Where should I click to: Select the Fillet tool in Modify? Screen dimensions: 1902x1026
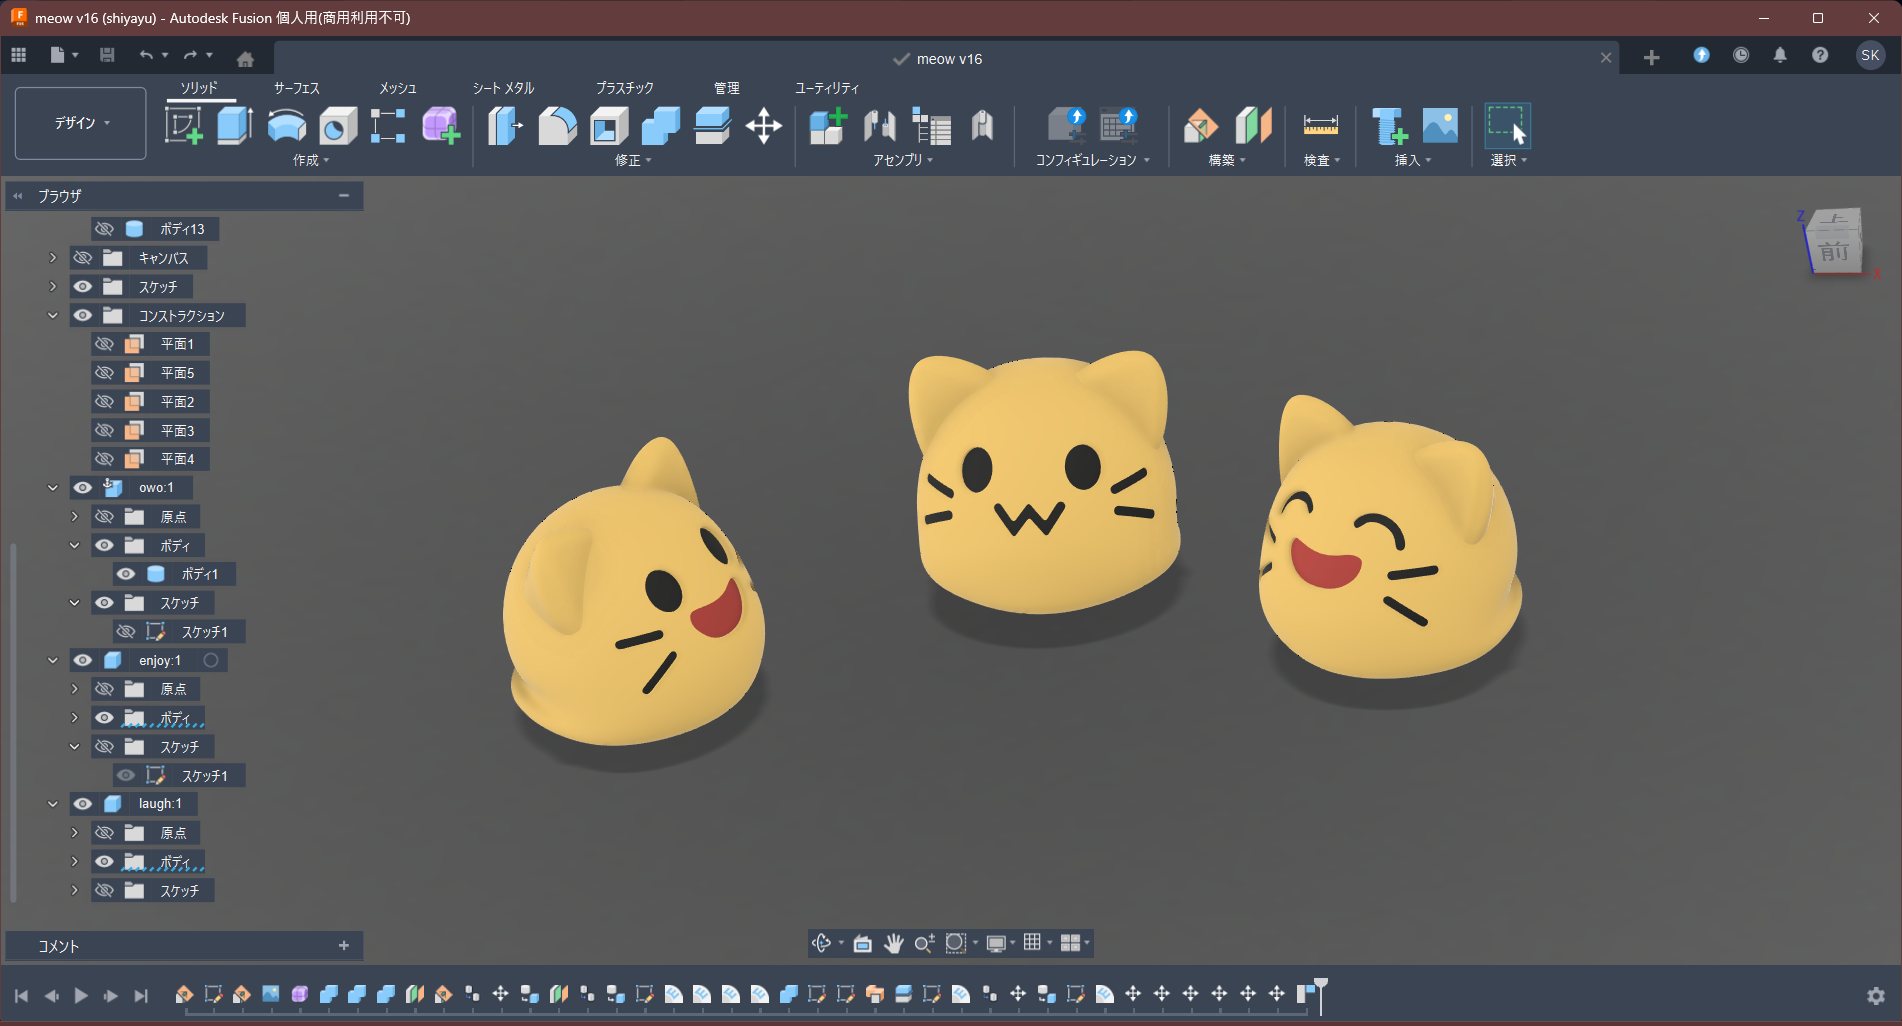557,126
